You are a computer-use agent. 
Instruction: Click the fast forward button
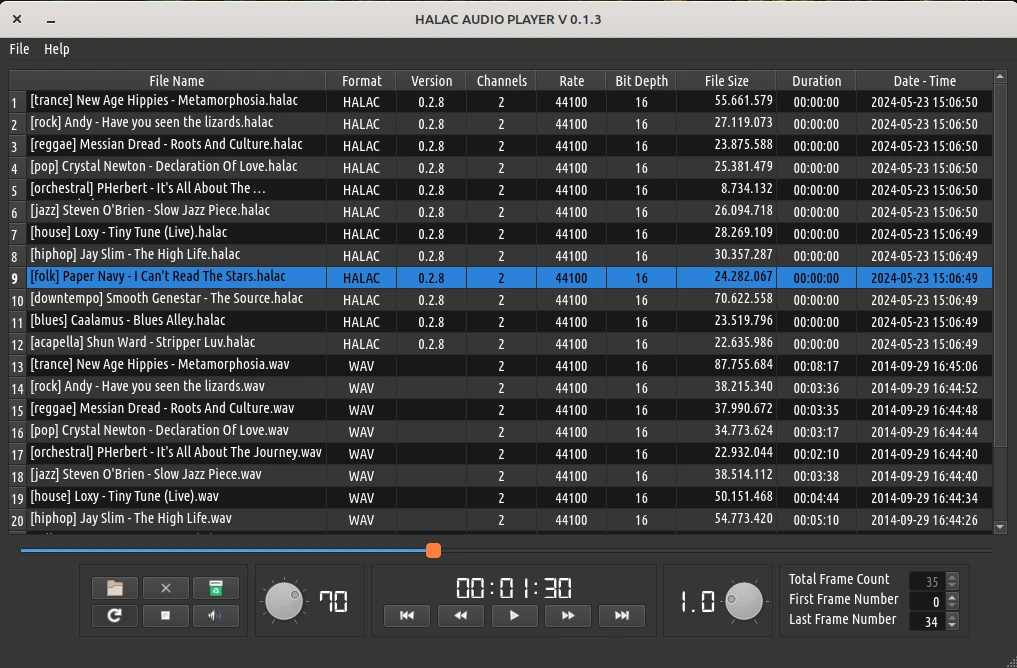point(568,616)
